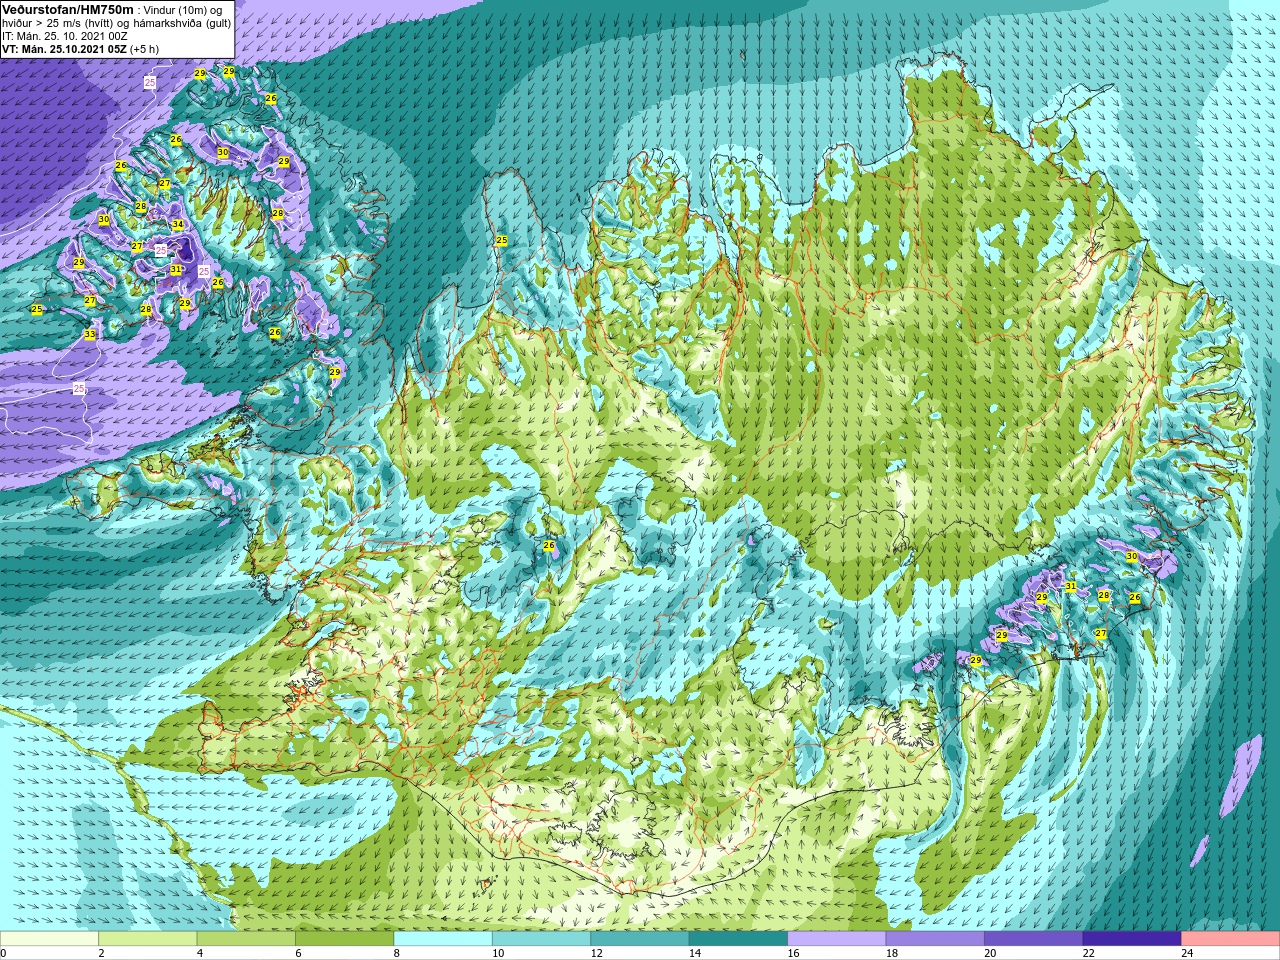
Task: Pick the 12–14 m/s teal legend swatch
Action: point(640,939)
